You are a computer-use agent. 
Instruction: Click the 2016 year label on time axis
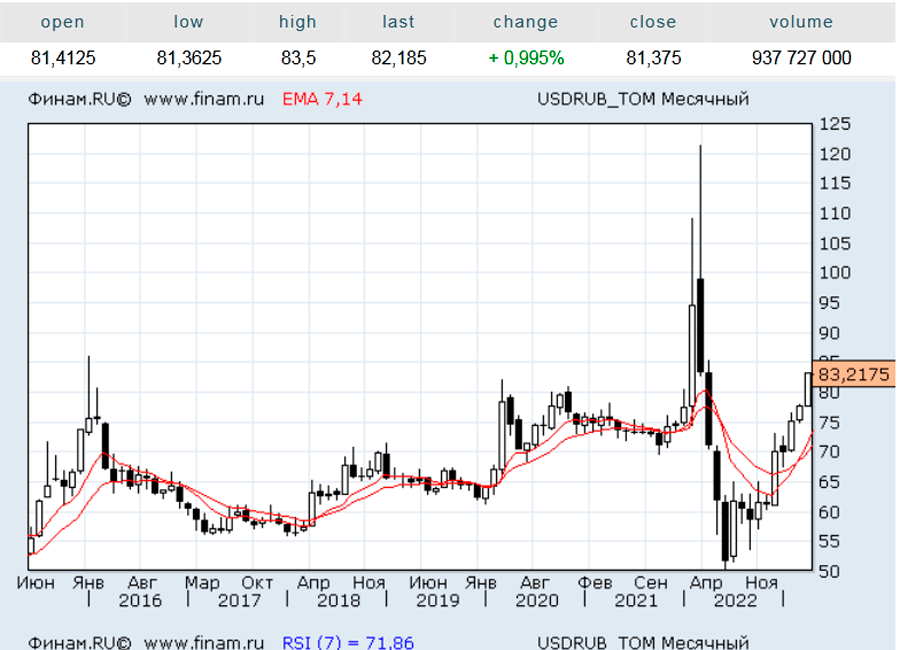pyautogui.click(x=139, y=600)
